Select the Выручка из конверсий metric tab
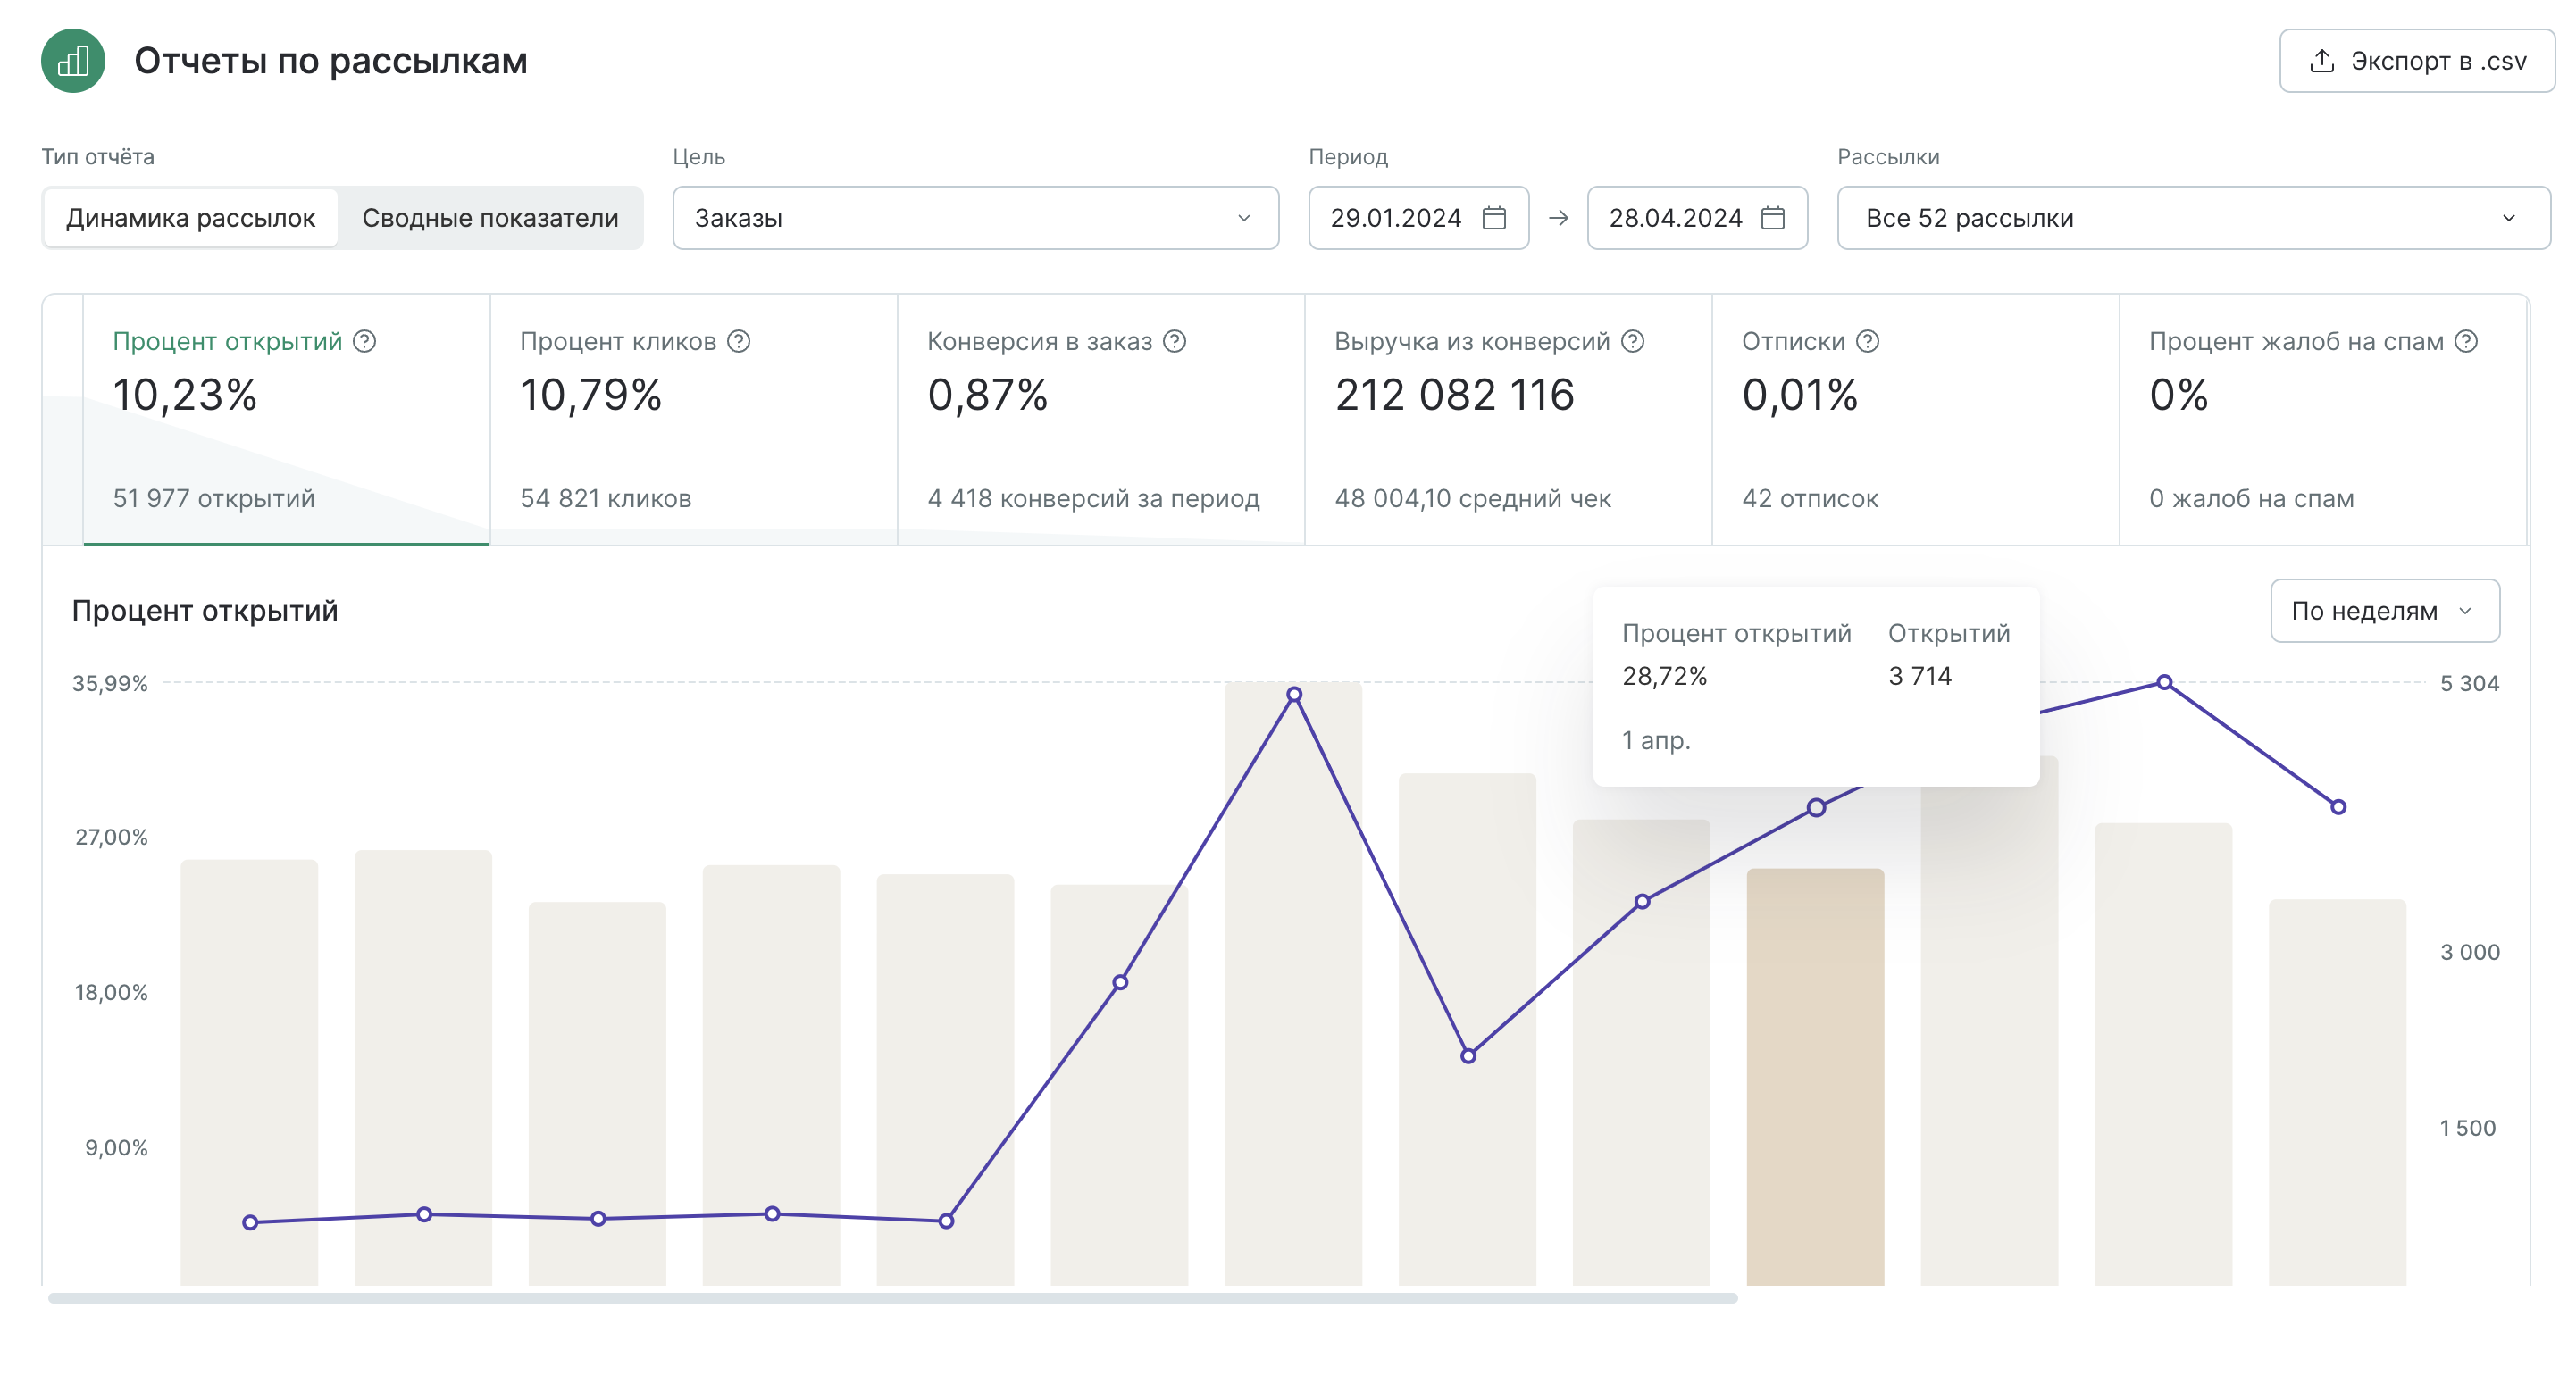Screen dimensions: 2576x1384 [x=1508, y=420]
